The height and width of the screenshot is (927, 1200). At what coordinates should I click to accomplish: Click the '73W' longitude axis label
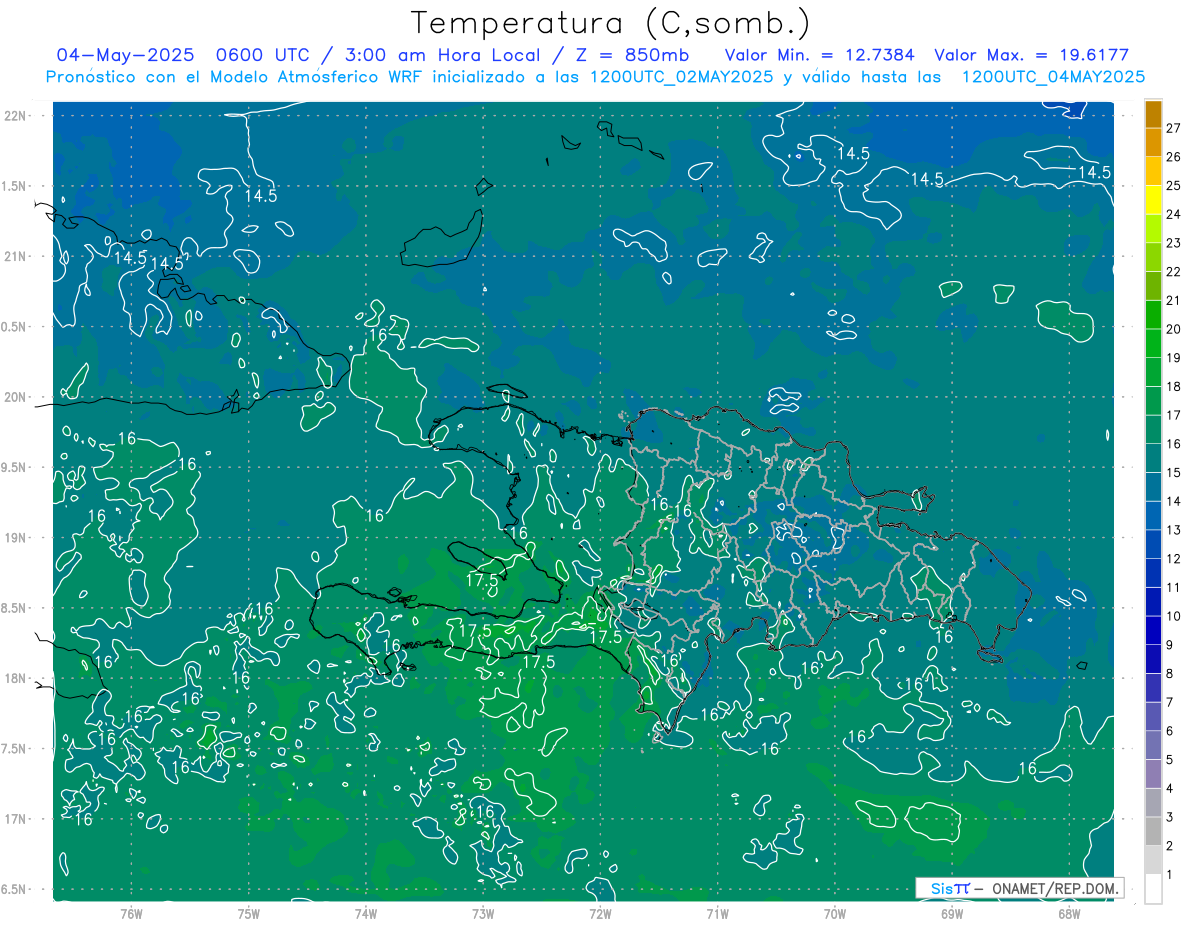483,913
